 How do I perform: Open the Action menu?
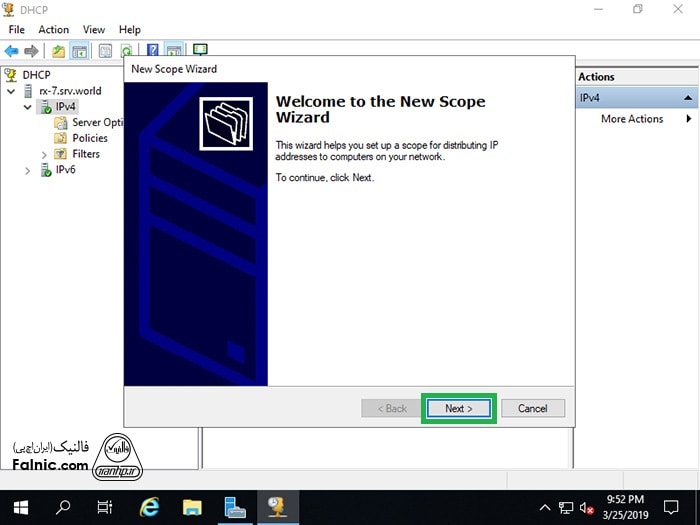[53, 30]
